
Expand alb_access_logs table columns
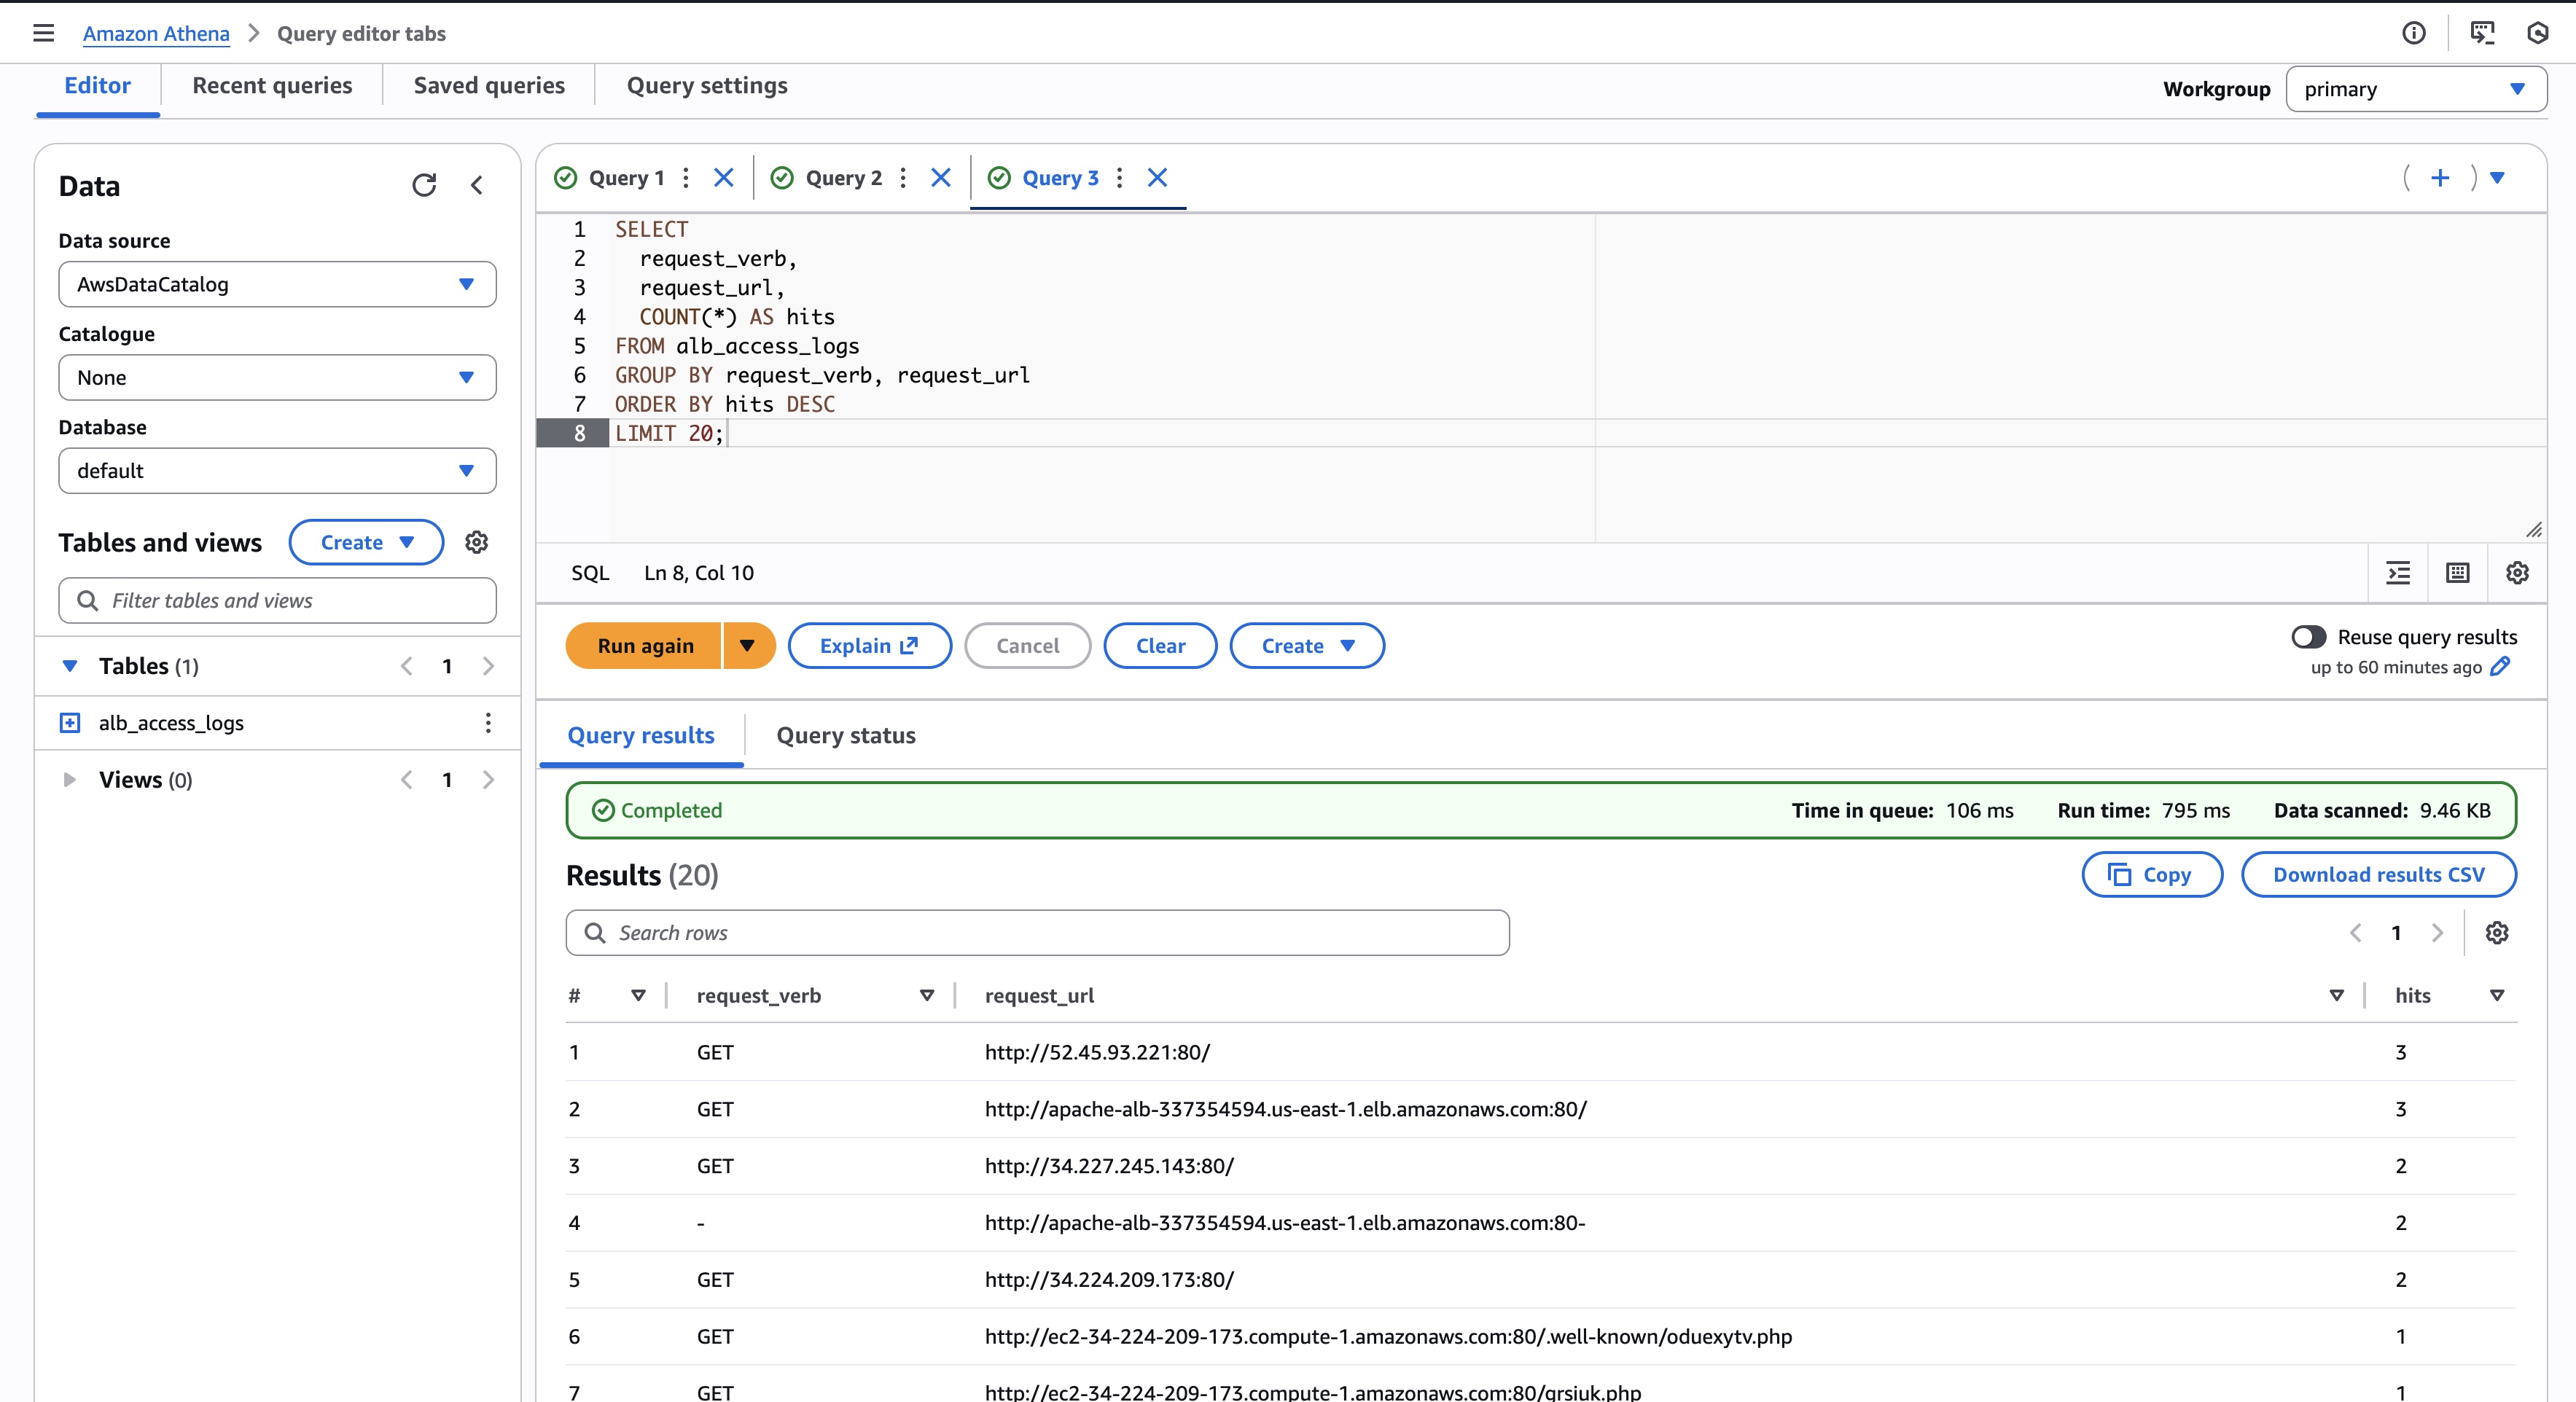click(70, 723)
